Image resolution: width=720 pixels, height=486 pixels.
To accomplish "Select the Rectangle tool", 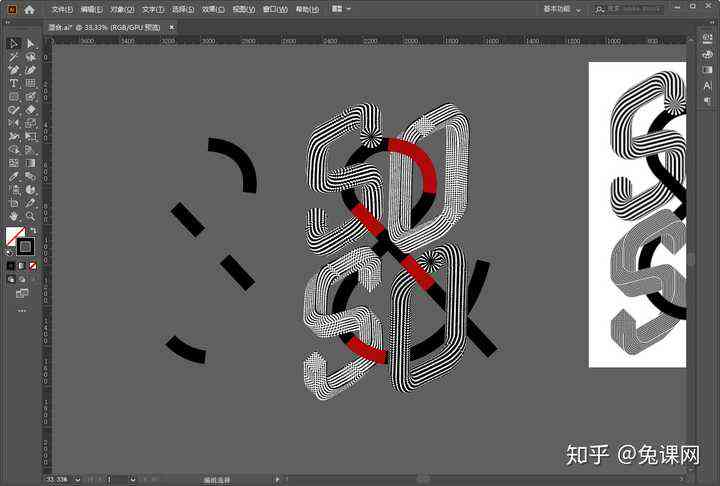I will [x=13, y=96].
